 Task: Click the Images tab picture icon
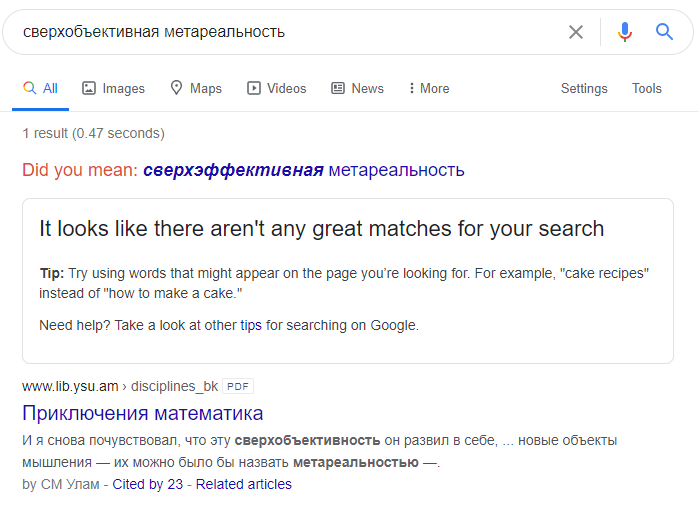point(89,88)
